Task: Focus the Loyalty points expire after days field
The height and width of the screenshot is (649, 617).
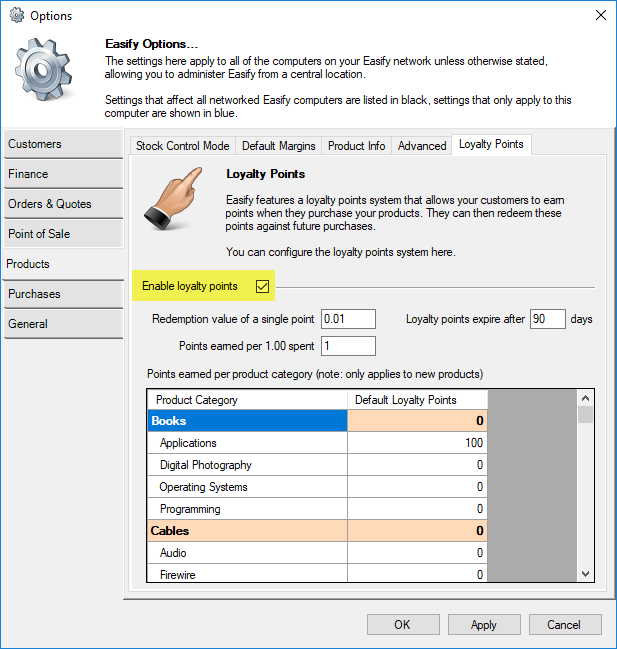Action: [547, 319]
